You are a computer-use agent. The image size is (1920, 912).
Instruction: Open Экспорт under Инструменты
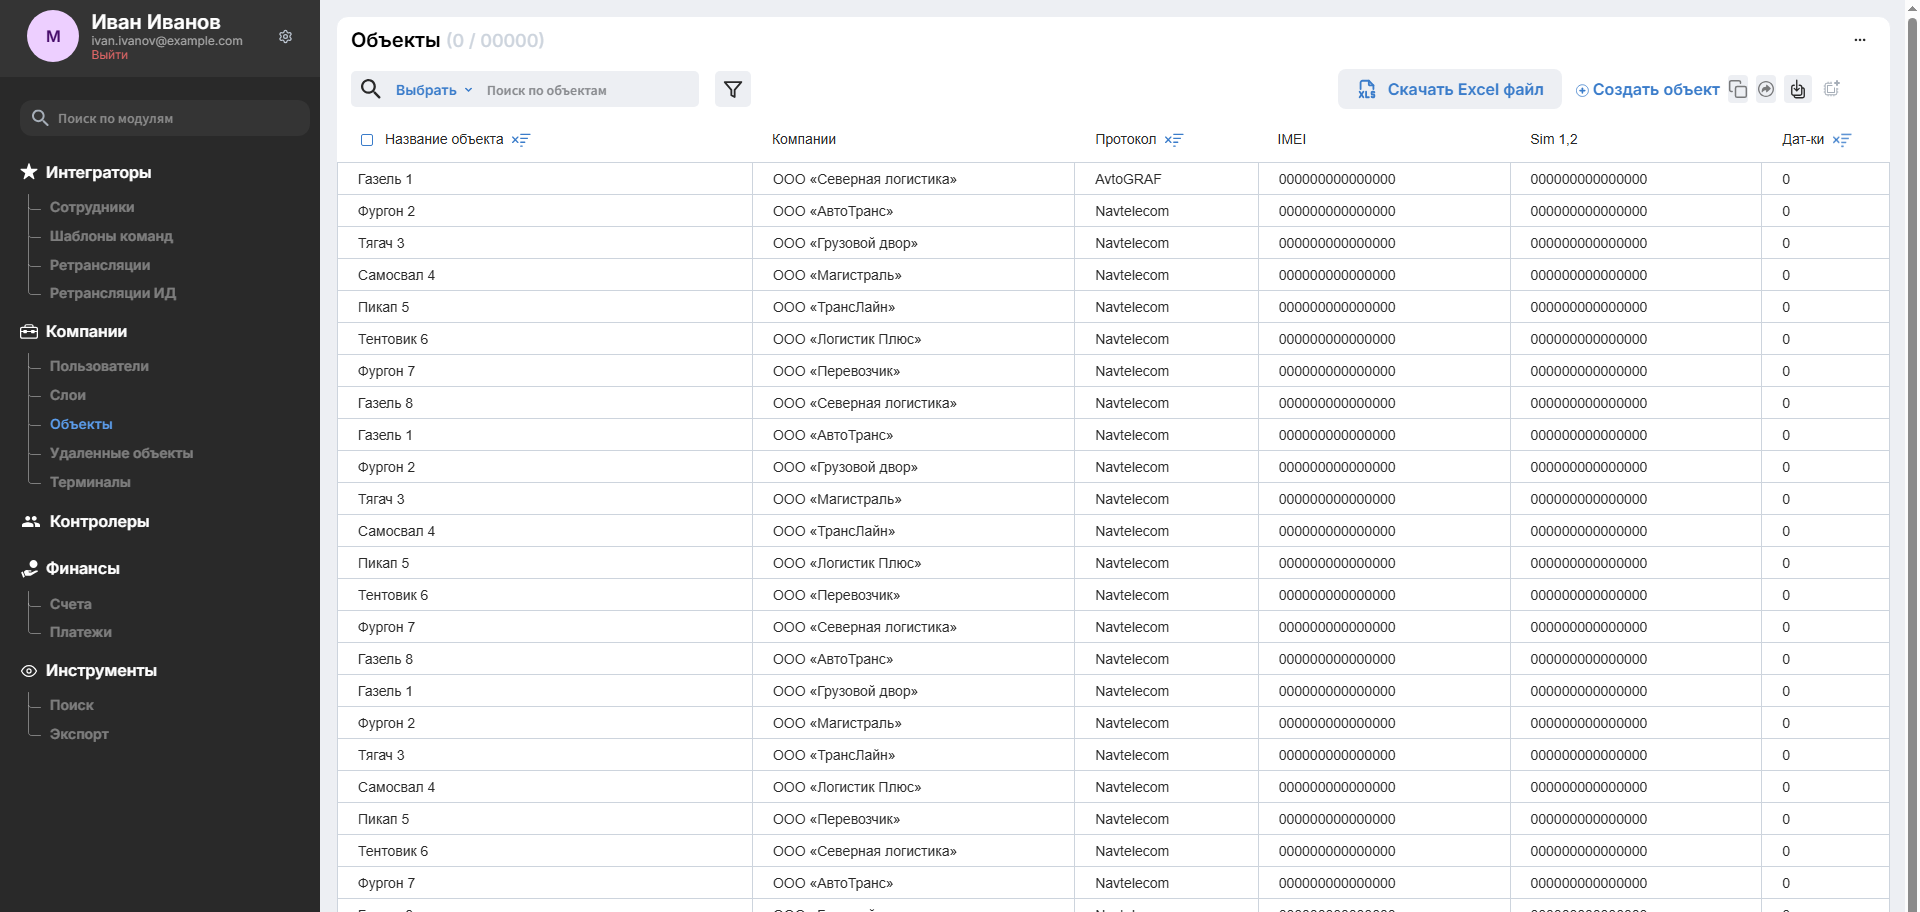79,734
